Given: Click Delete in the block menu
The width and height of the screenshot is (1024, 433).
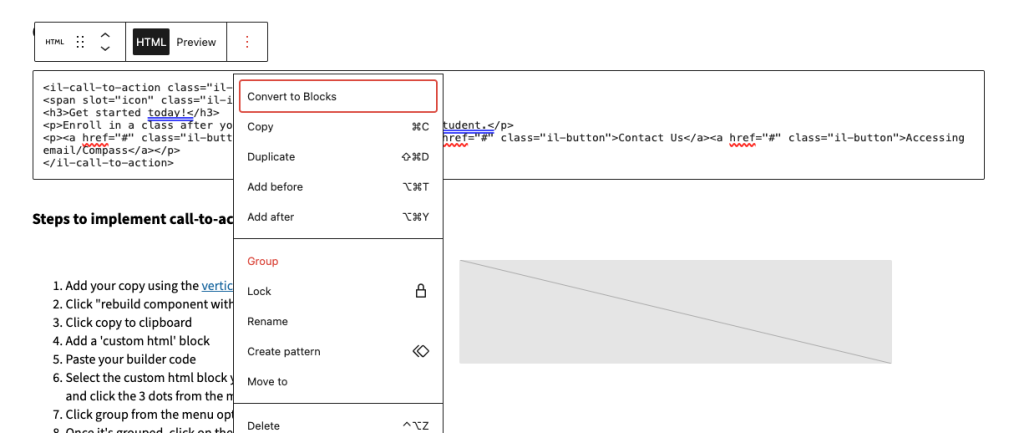Looking at the screenshot, I should (x=338, y=426).
